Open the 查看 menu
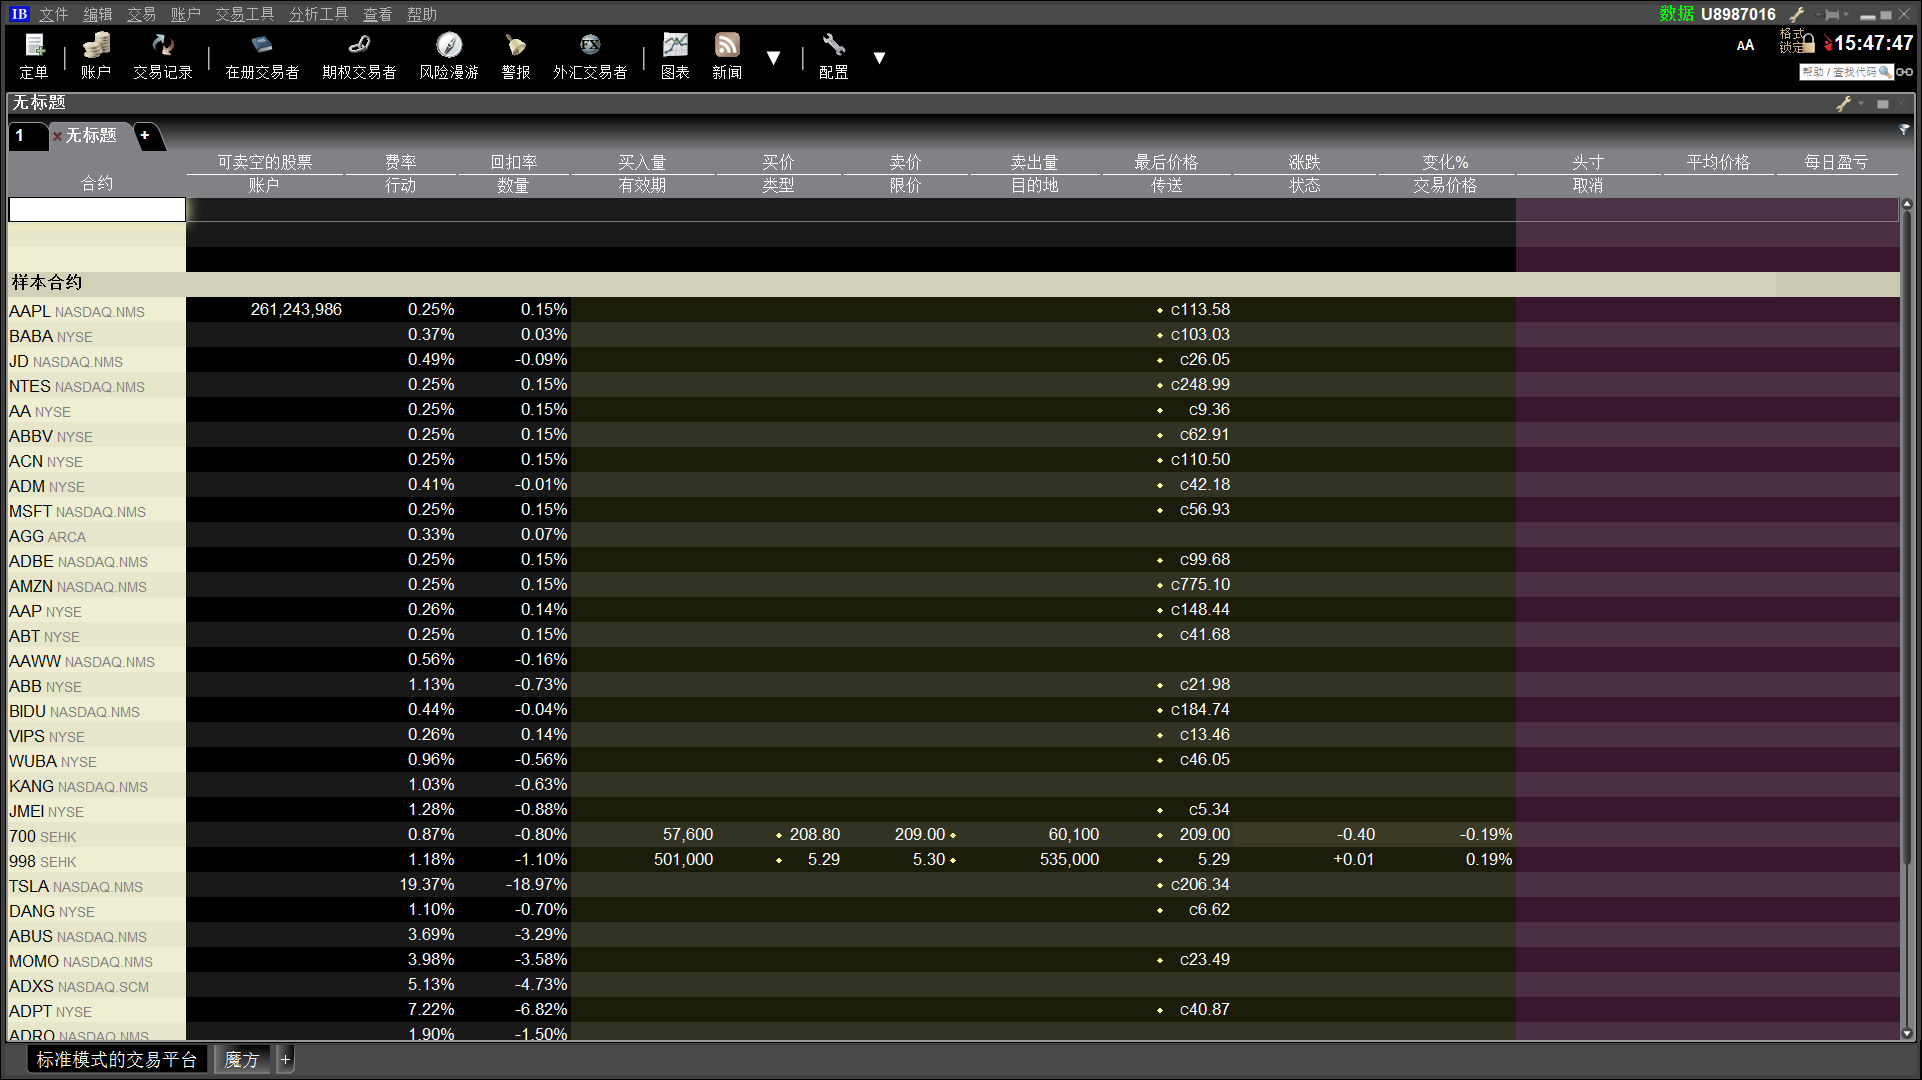 coord(377,14)
